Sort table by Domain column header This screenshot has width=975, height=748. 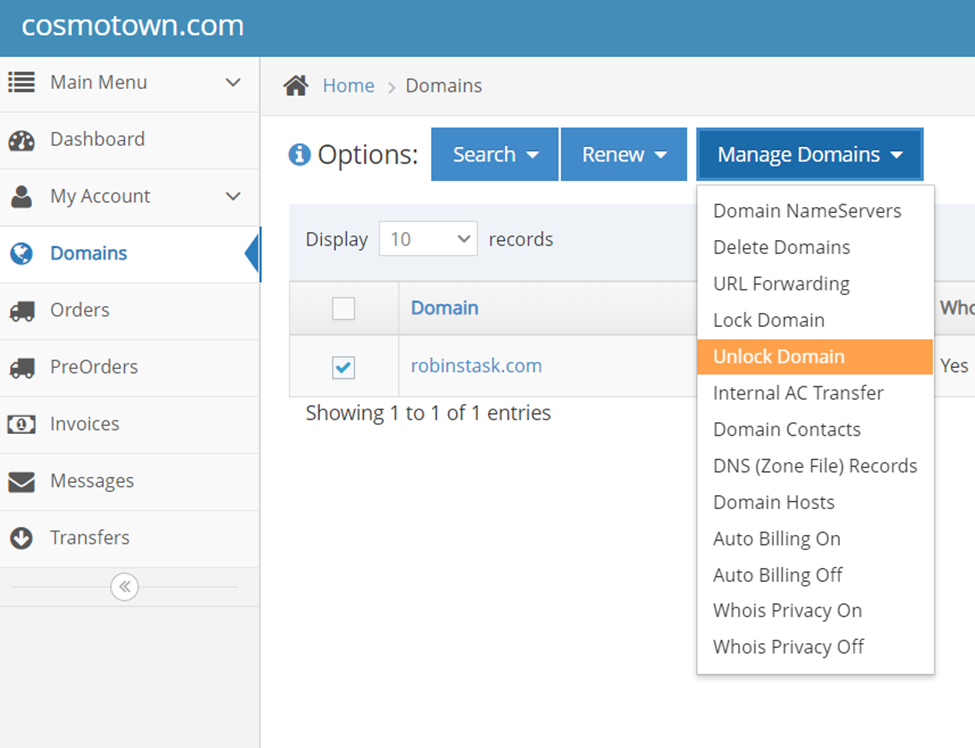pyautogui.click(x=444, y=308)
